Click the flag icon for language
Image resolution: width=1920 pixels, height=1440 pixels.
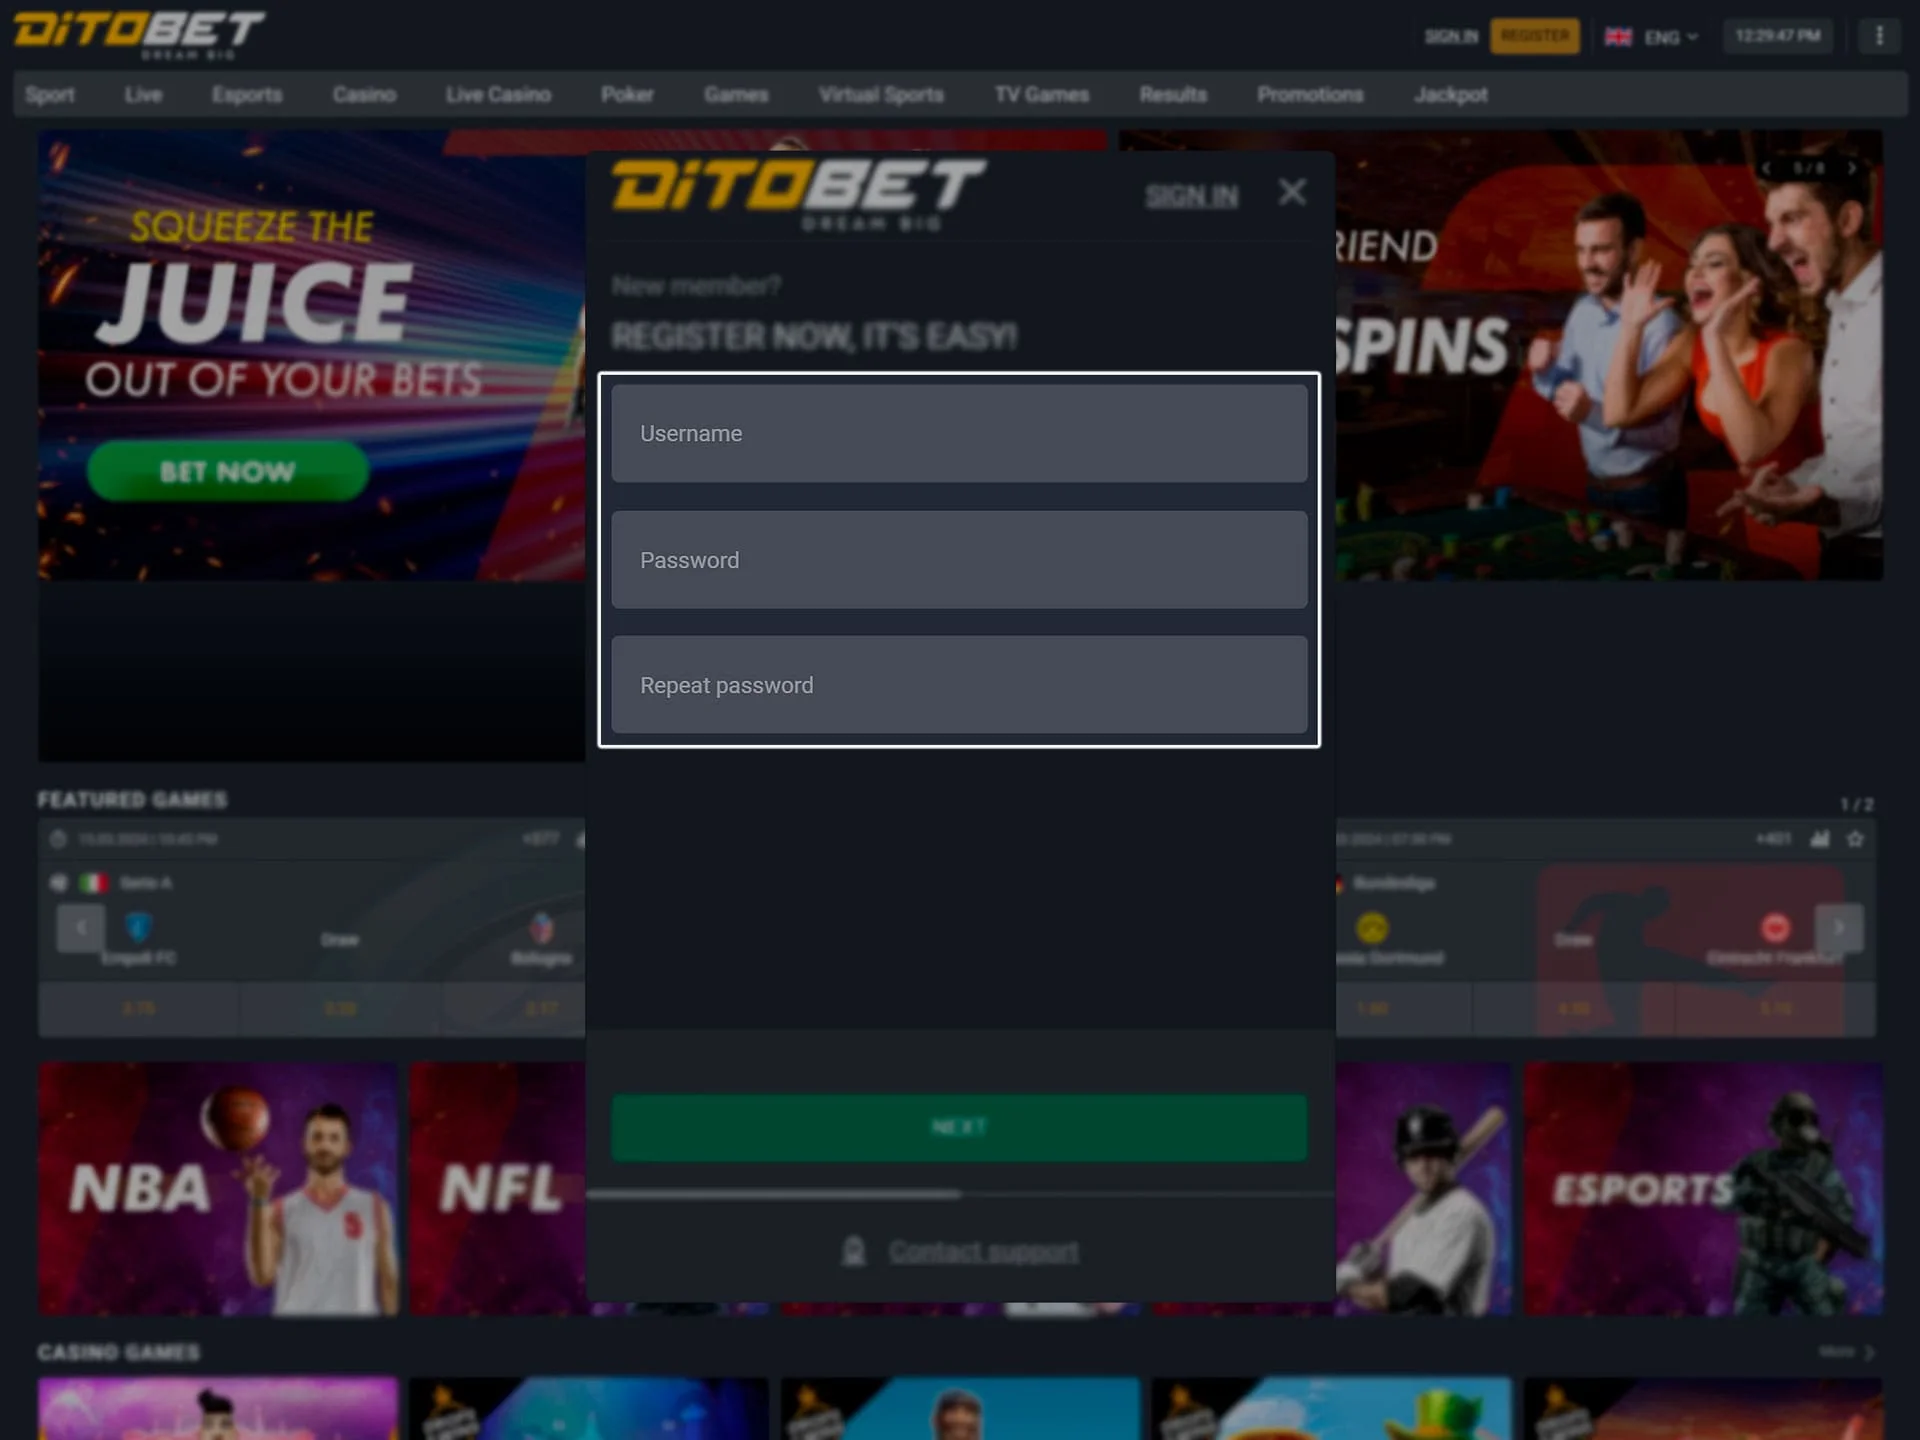(1621, 35)
